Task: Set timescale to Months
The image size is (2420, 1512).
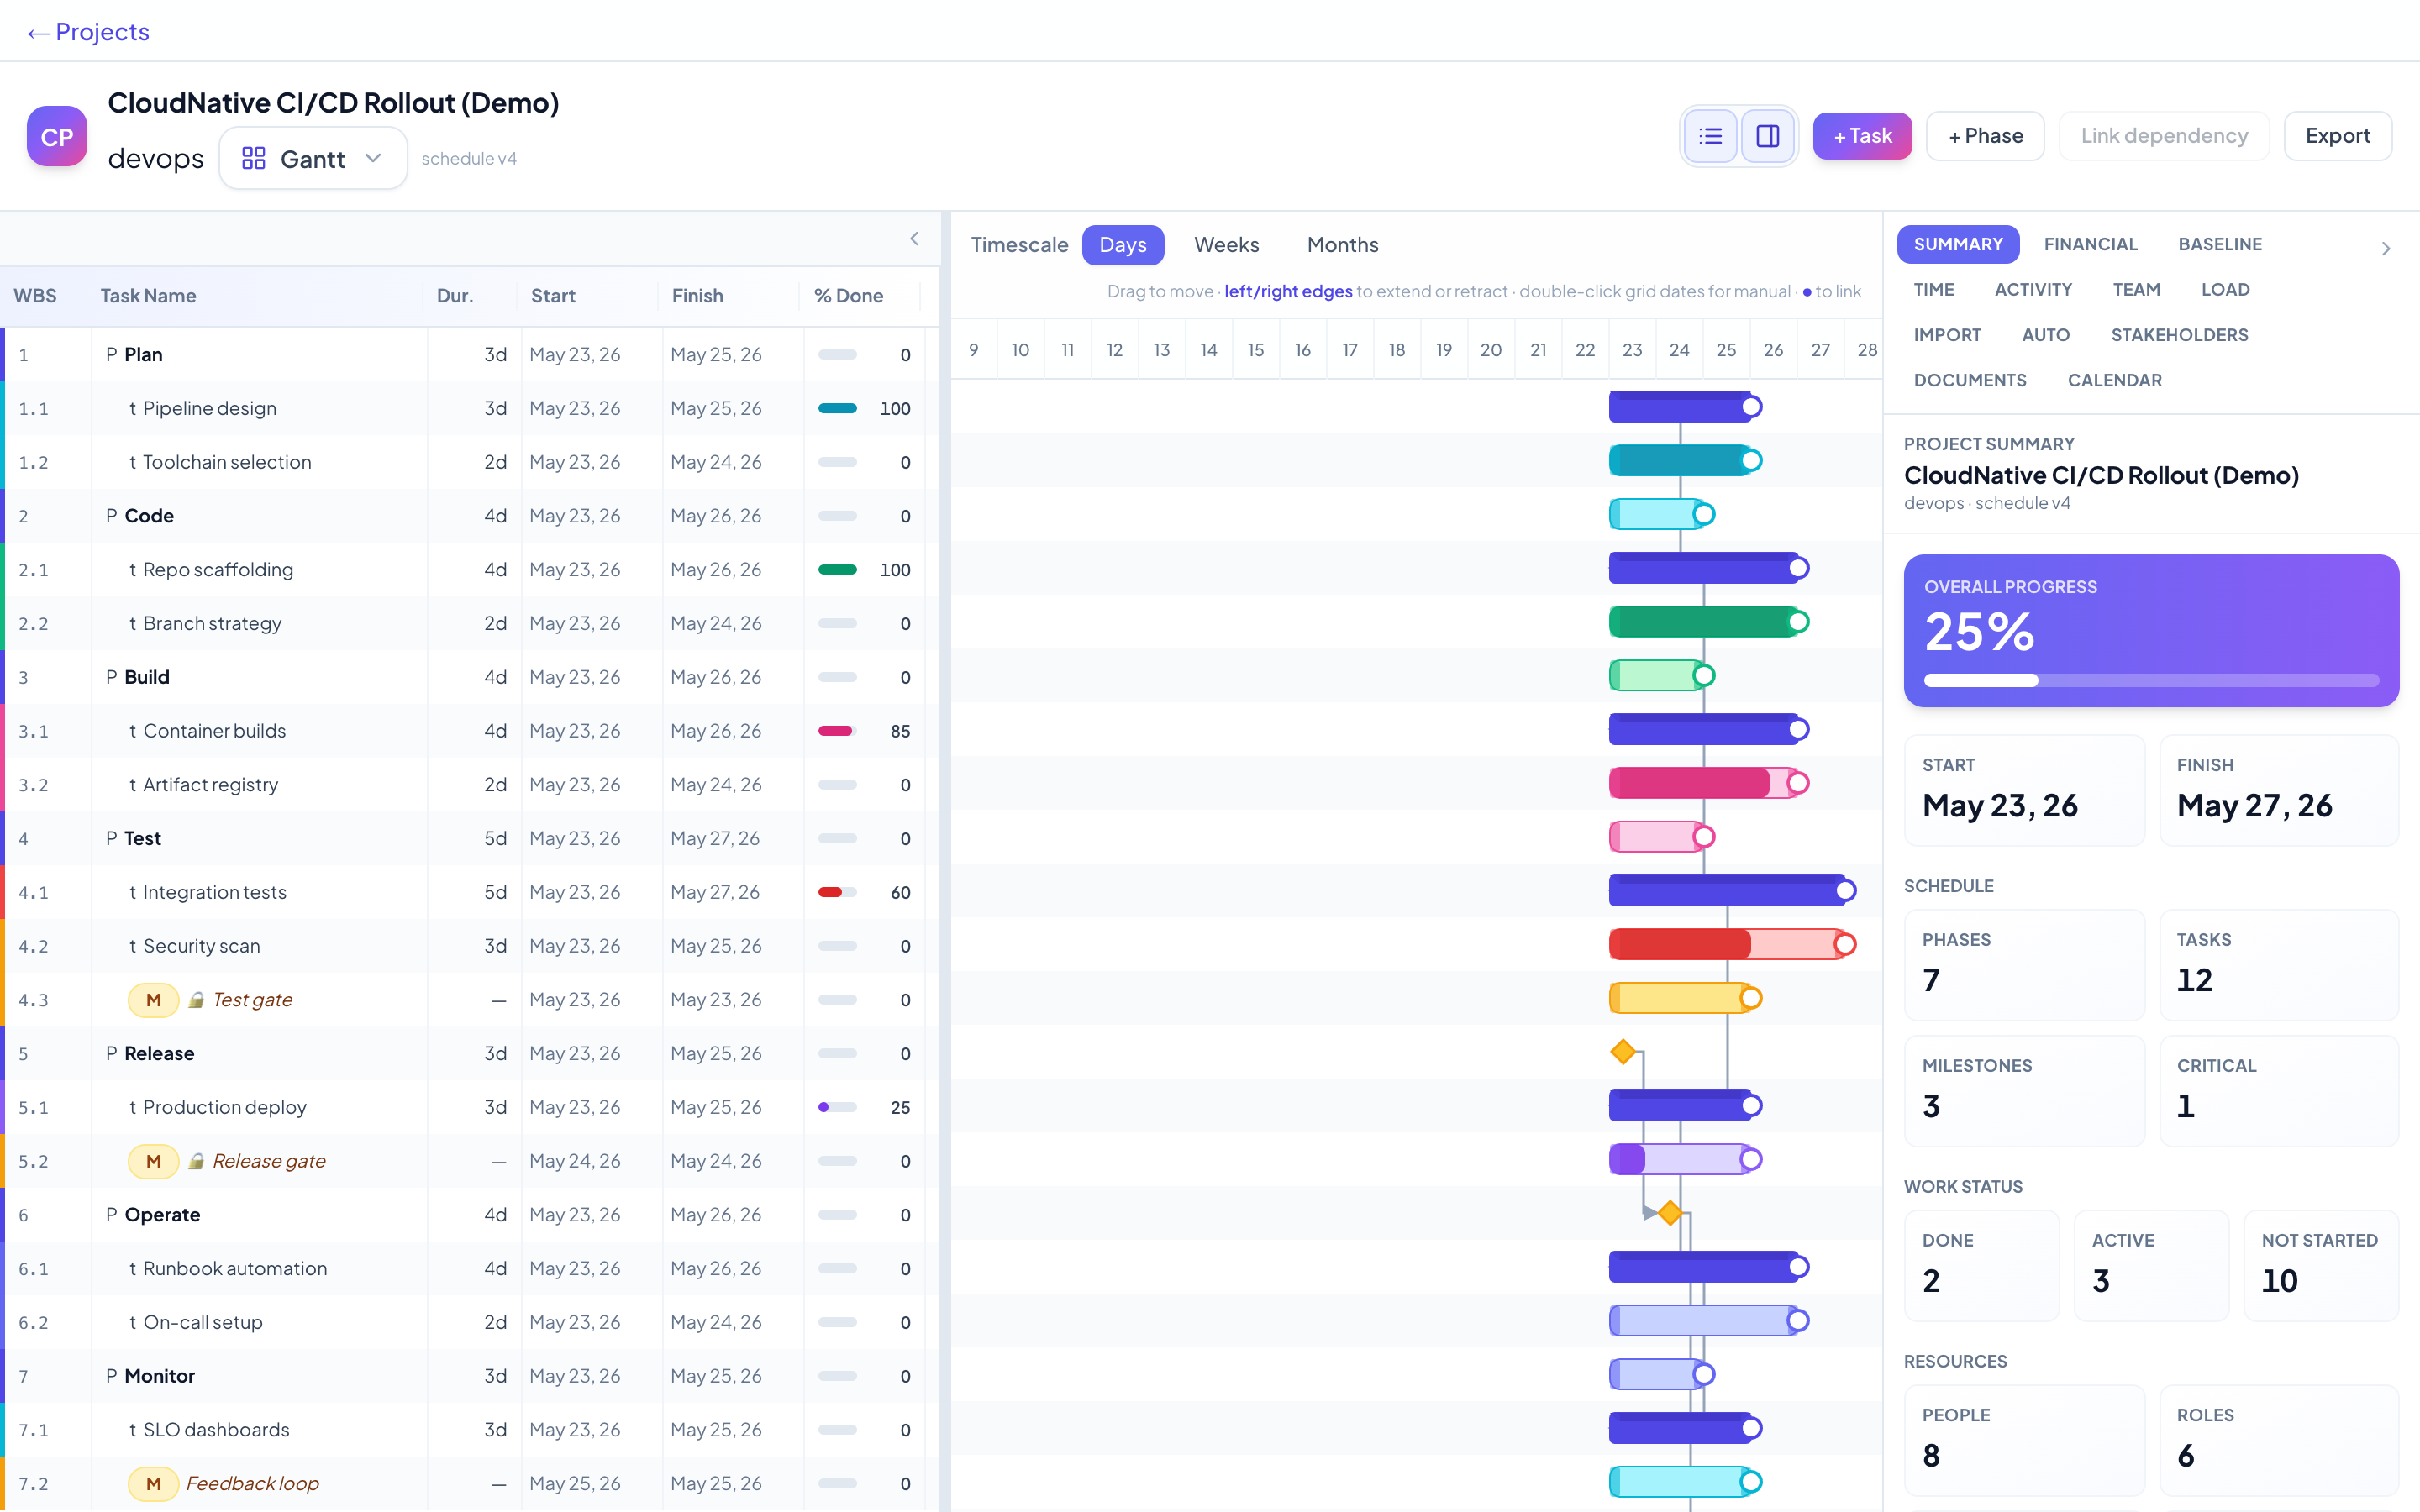Action: [1342, 245]
